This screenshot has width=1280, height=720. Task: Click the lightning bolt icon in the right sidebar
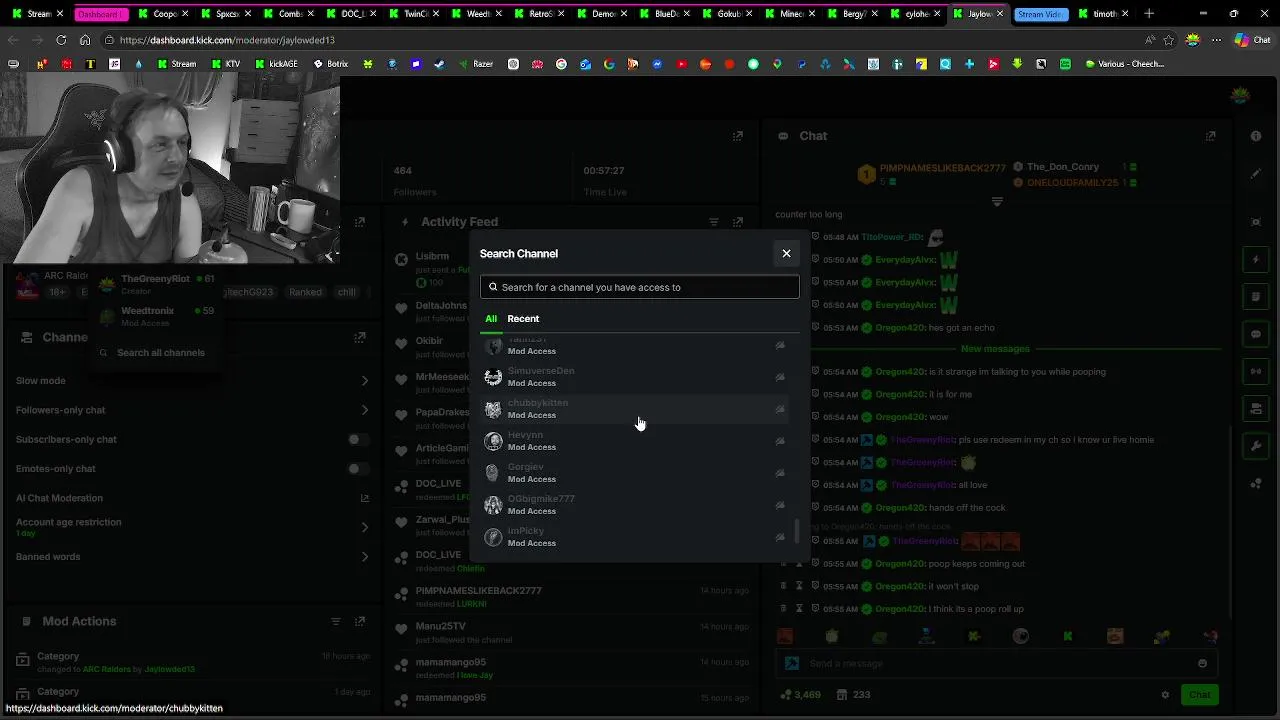[x=1256, y=259]
